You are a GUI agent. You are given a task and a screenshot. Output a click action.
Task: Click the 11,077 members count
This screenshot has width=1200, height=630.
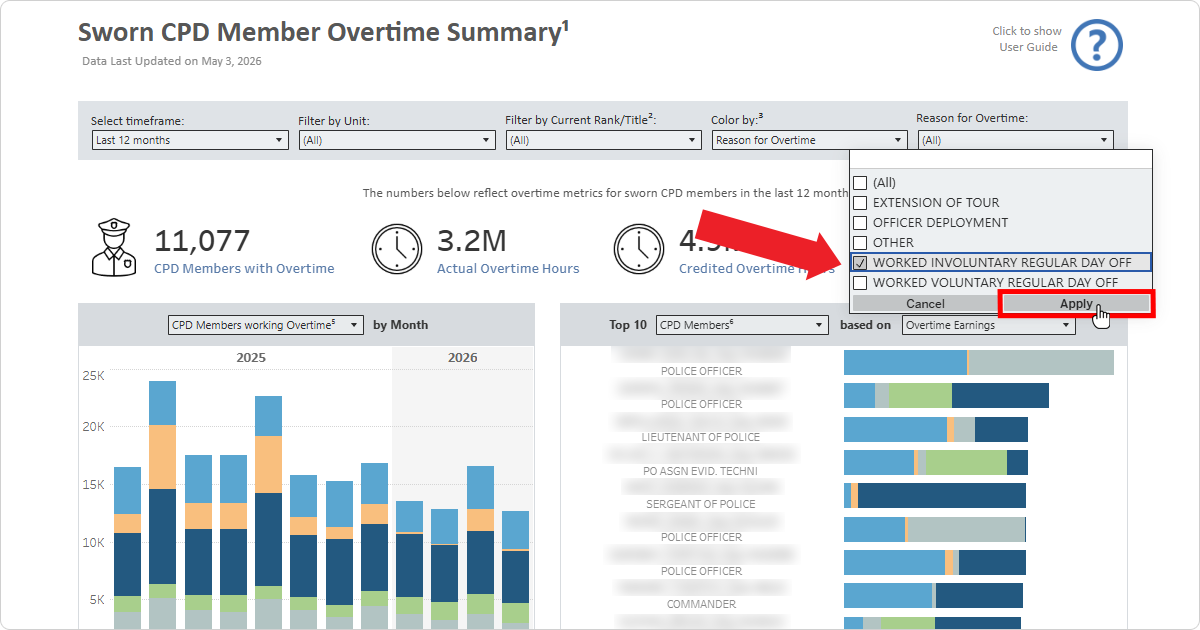202,241
